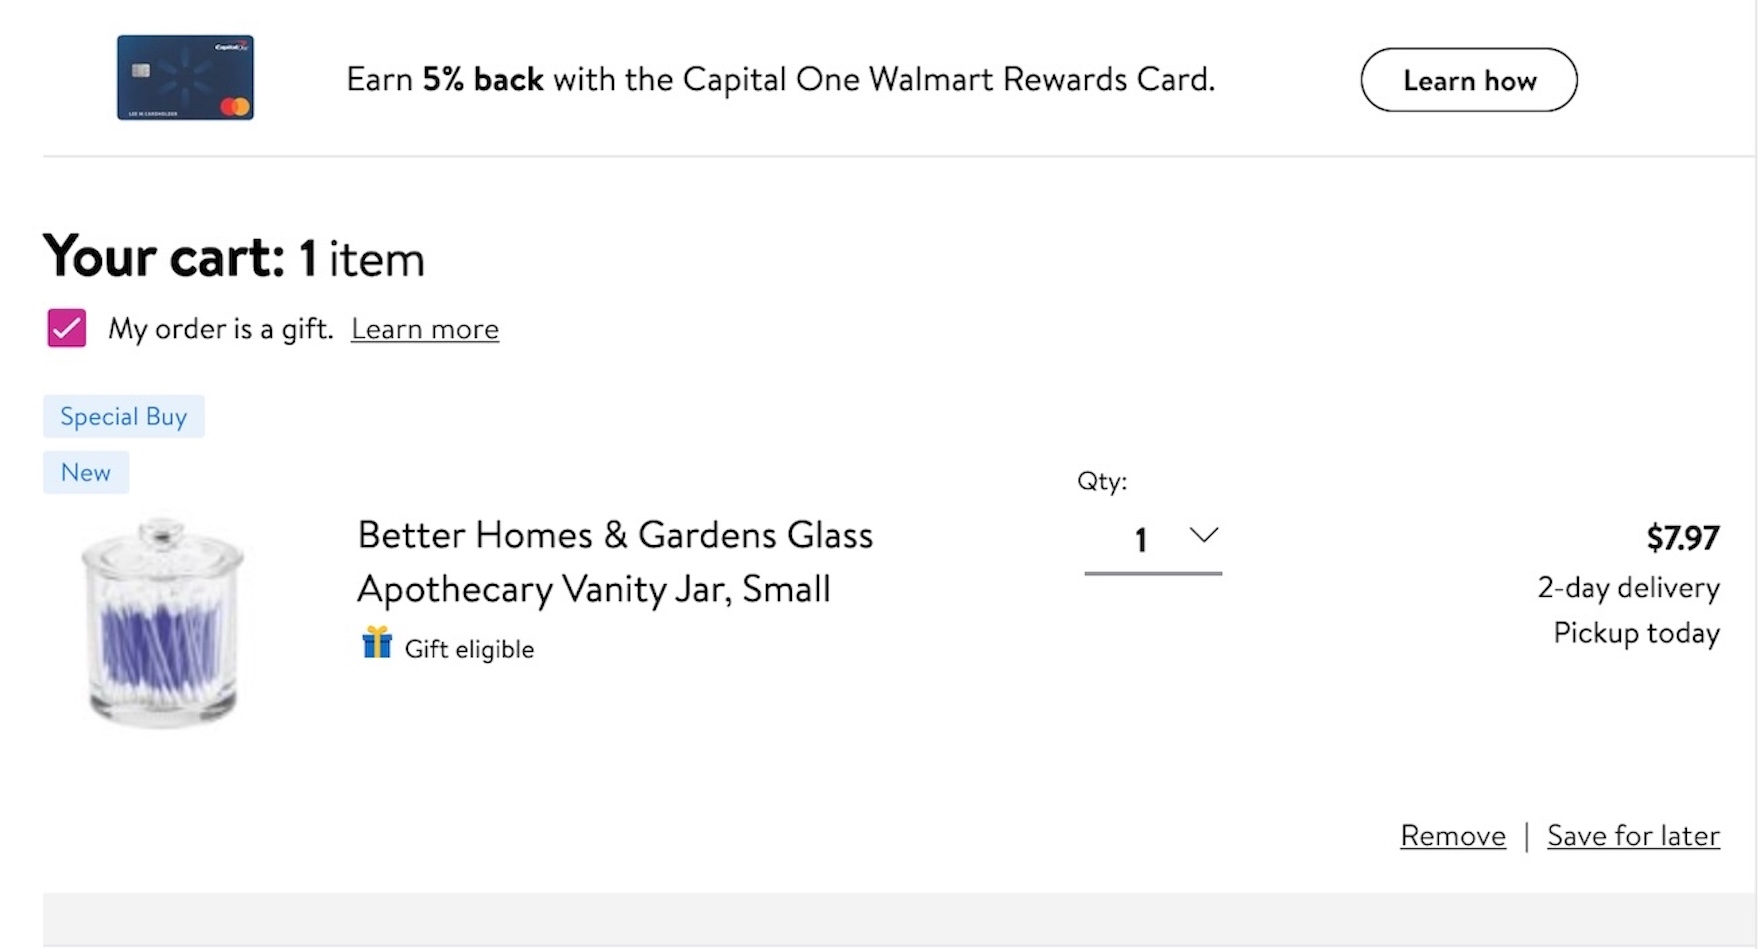Click the Your cart heading
This screenshot has height=949, width=1760.
click(233, 258)
